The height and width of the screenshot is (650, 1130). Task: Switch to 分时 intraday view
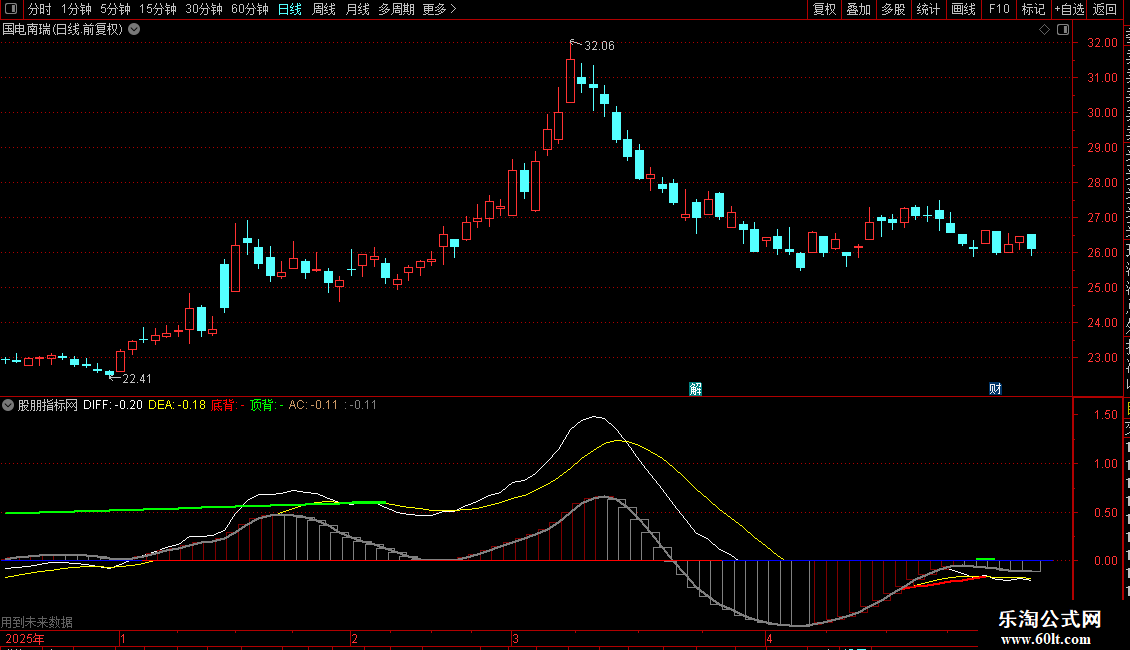point(40,9)
